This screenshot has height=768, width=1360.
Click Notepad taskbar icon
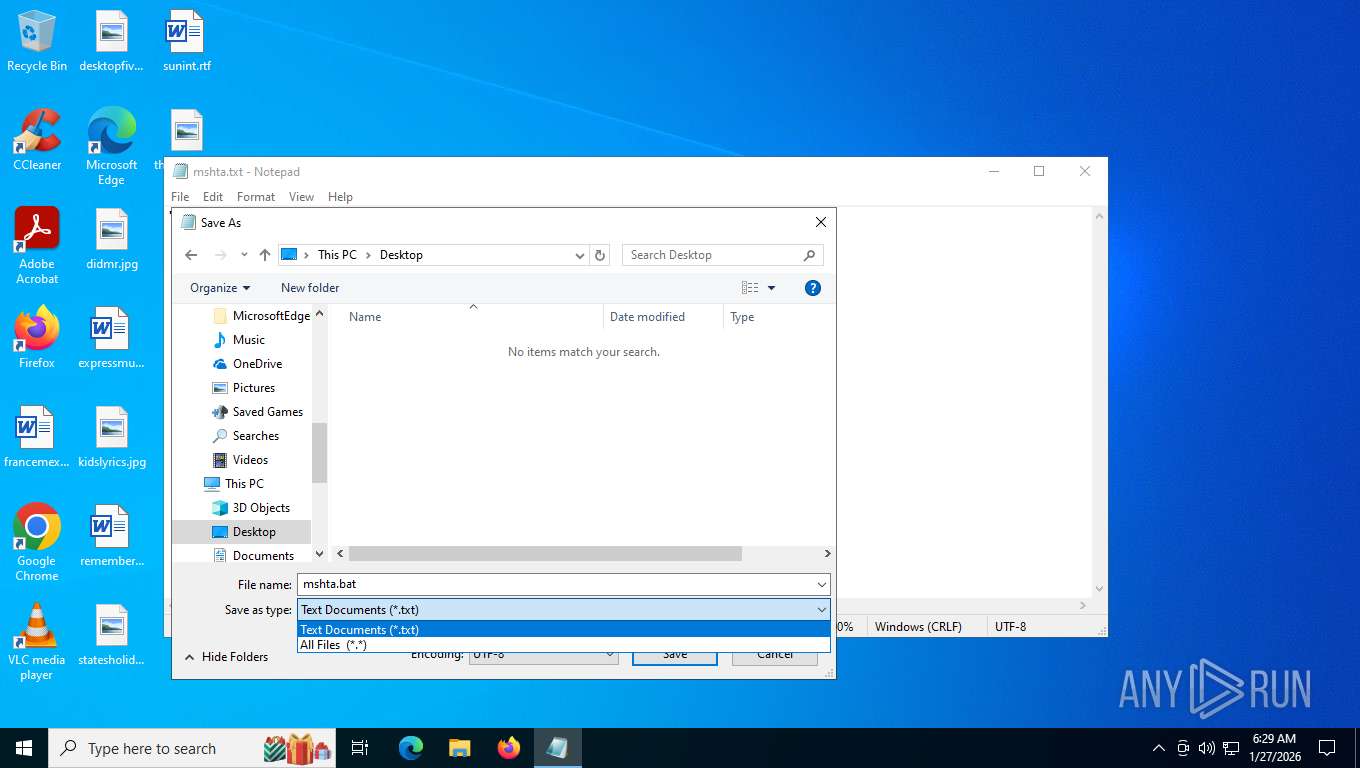tap(557, 748)
